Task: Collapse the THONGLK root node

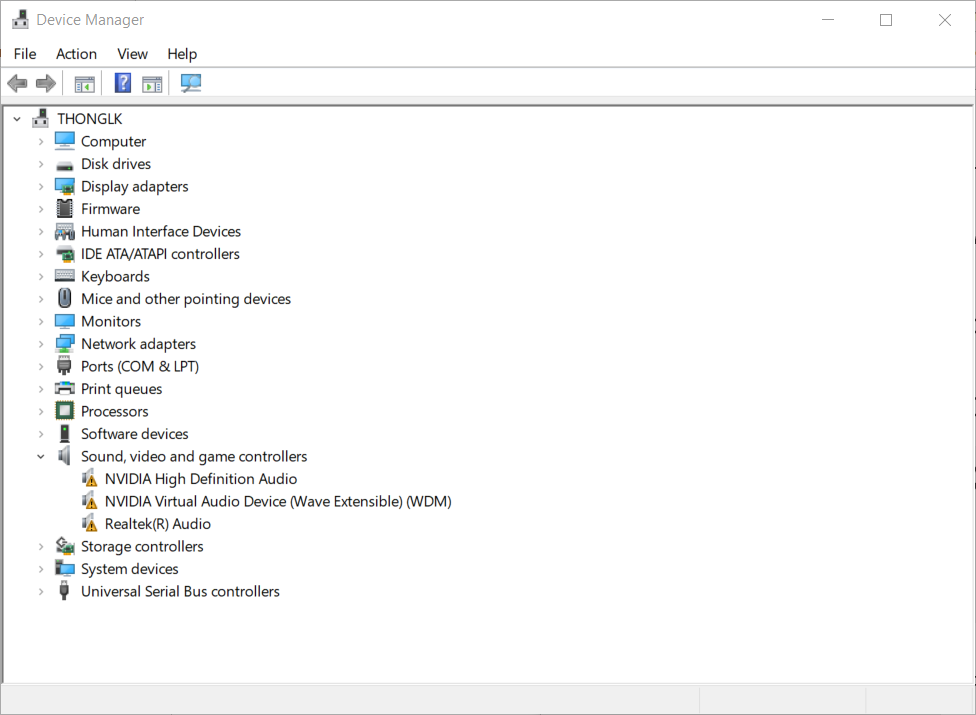Action: click(x=17, y=119)
